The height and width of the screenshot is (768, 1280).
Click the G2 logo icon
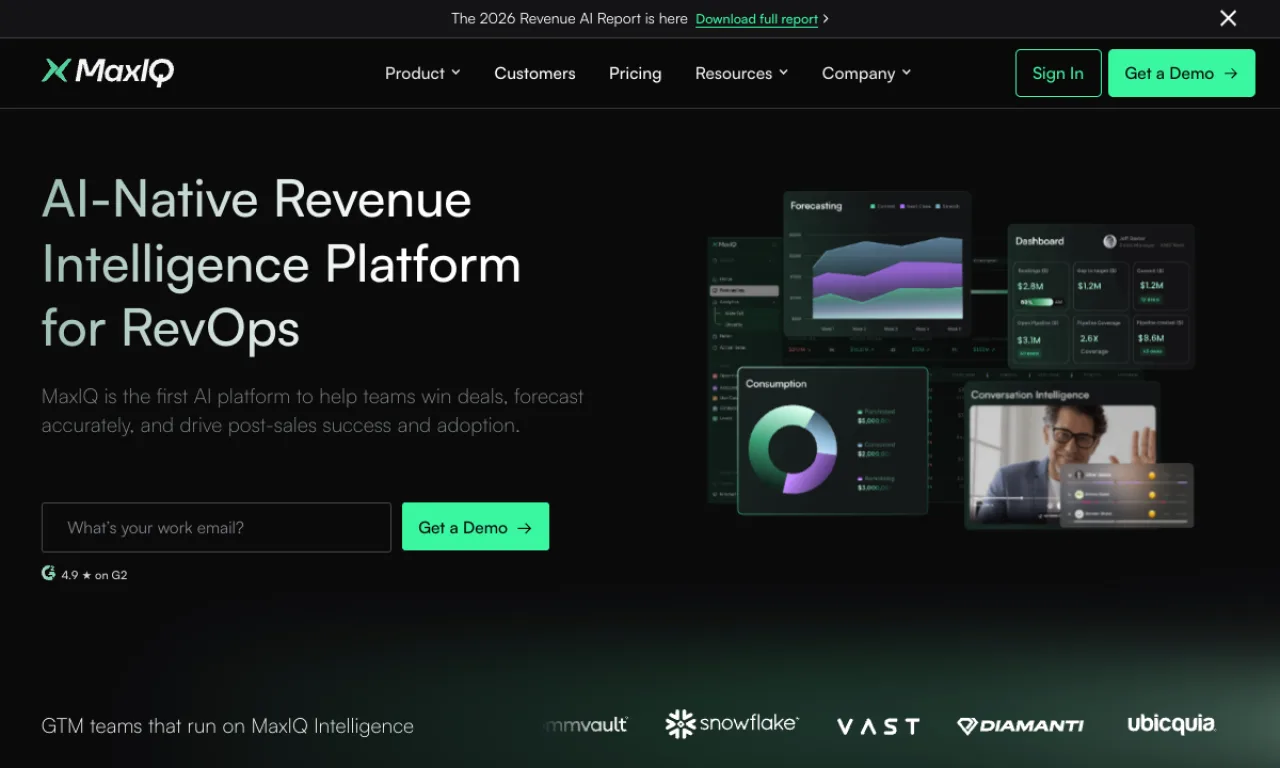tap(48, 573)
